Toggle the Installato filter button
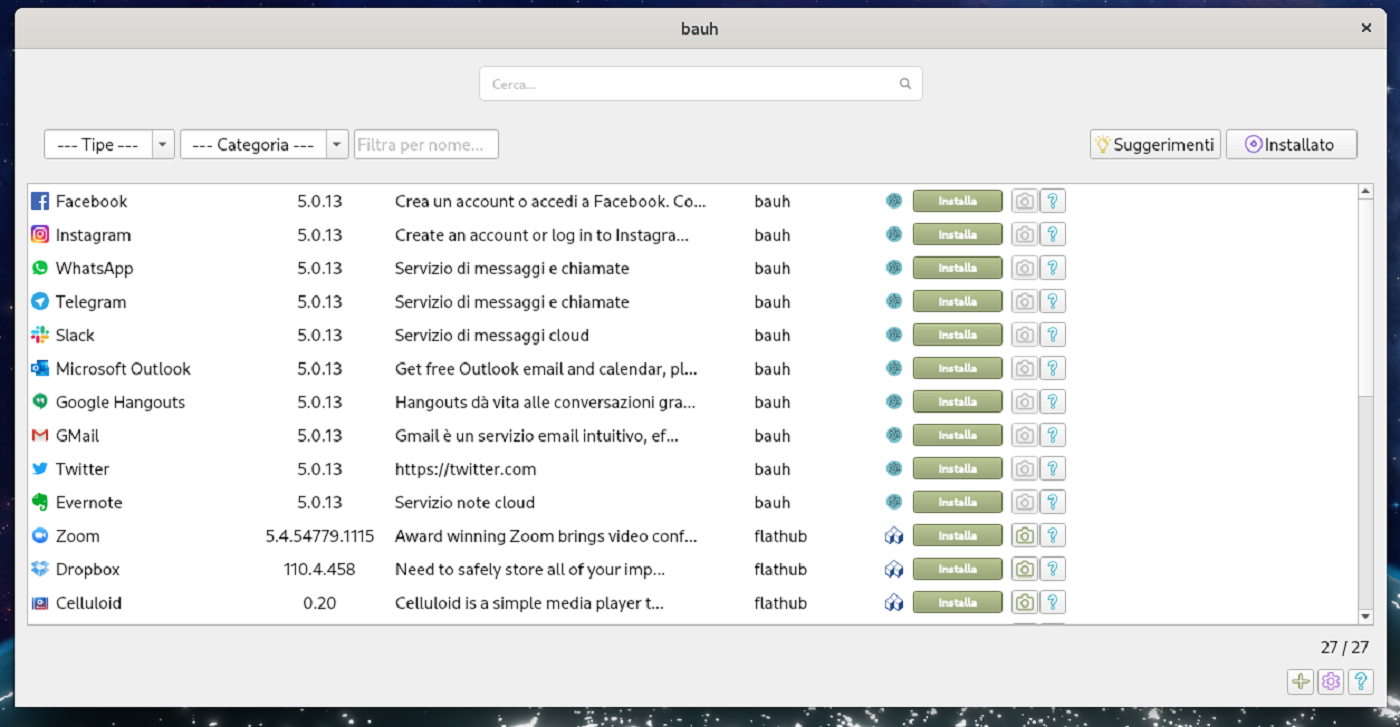1400x727 pixels. click(1291, 144)
